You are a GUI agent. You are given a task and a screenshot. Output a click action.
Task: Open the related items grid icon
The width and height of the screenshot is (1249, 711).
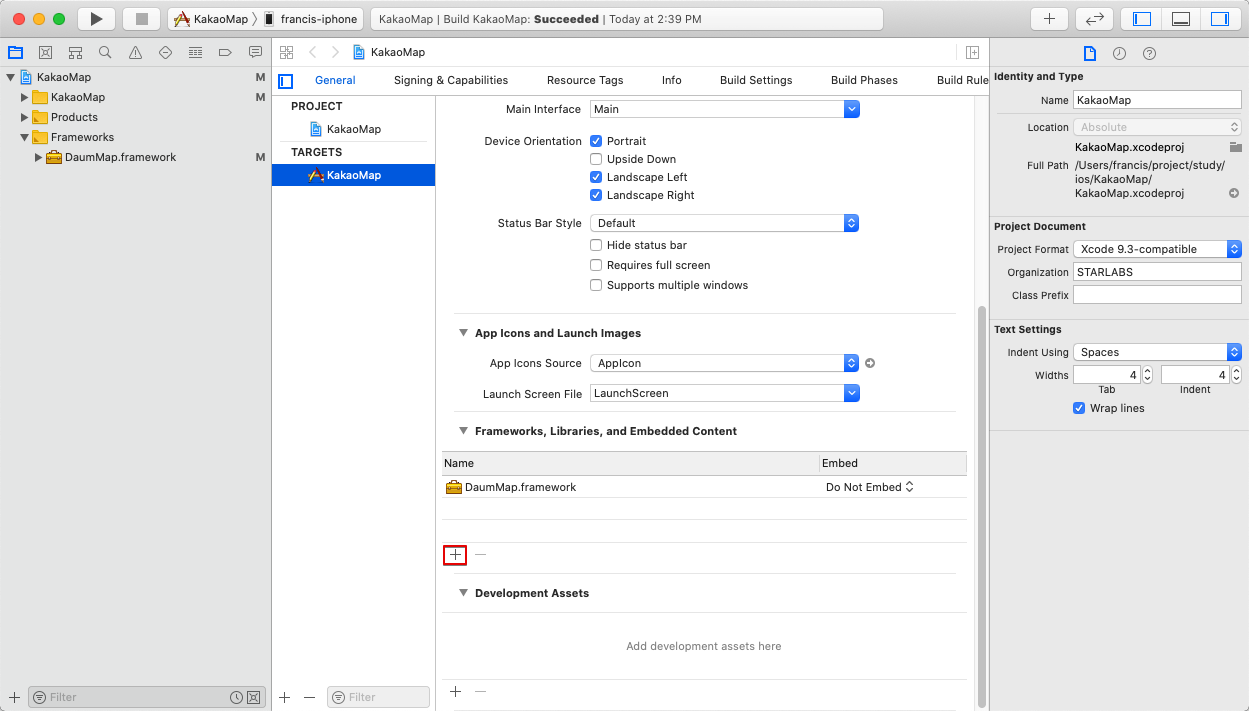coord(287,52)
